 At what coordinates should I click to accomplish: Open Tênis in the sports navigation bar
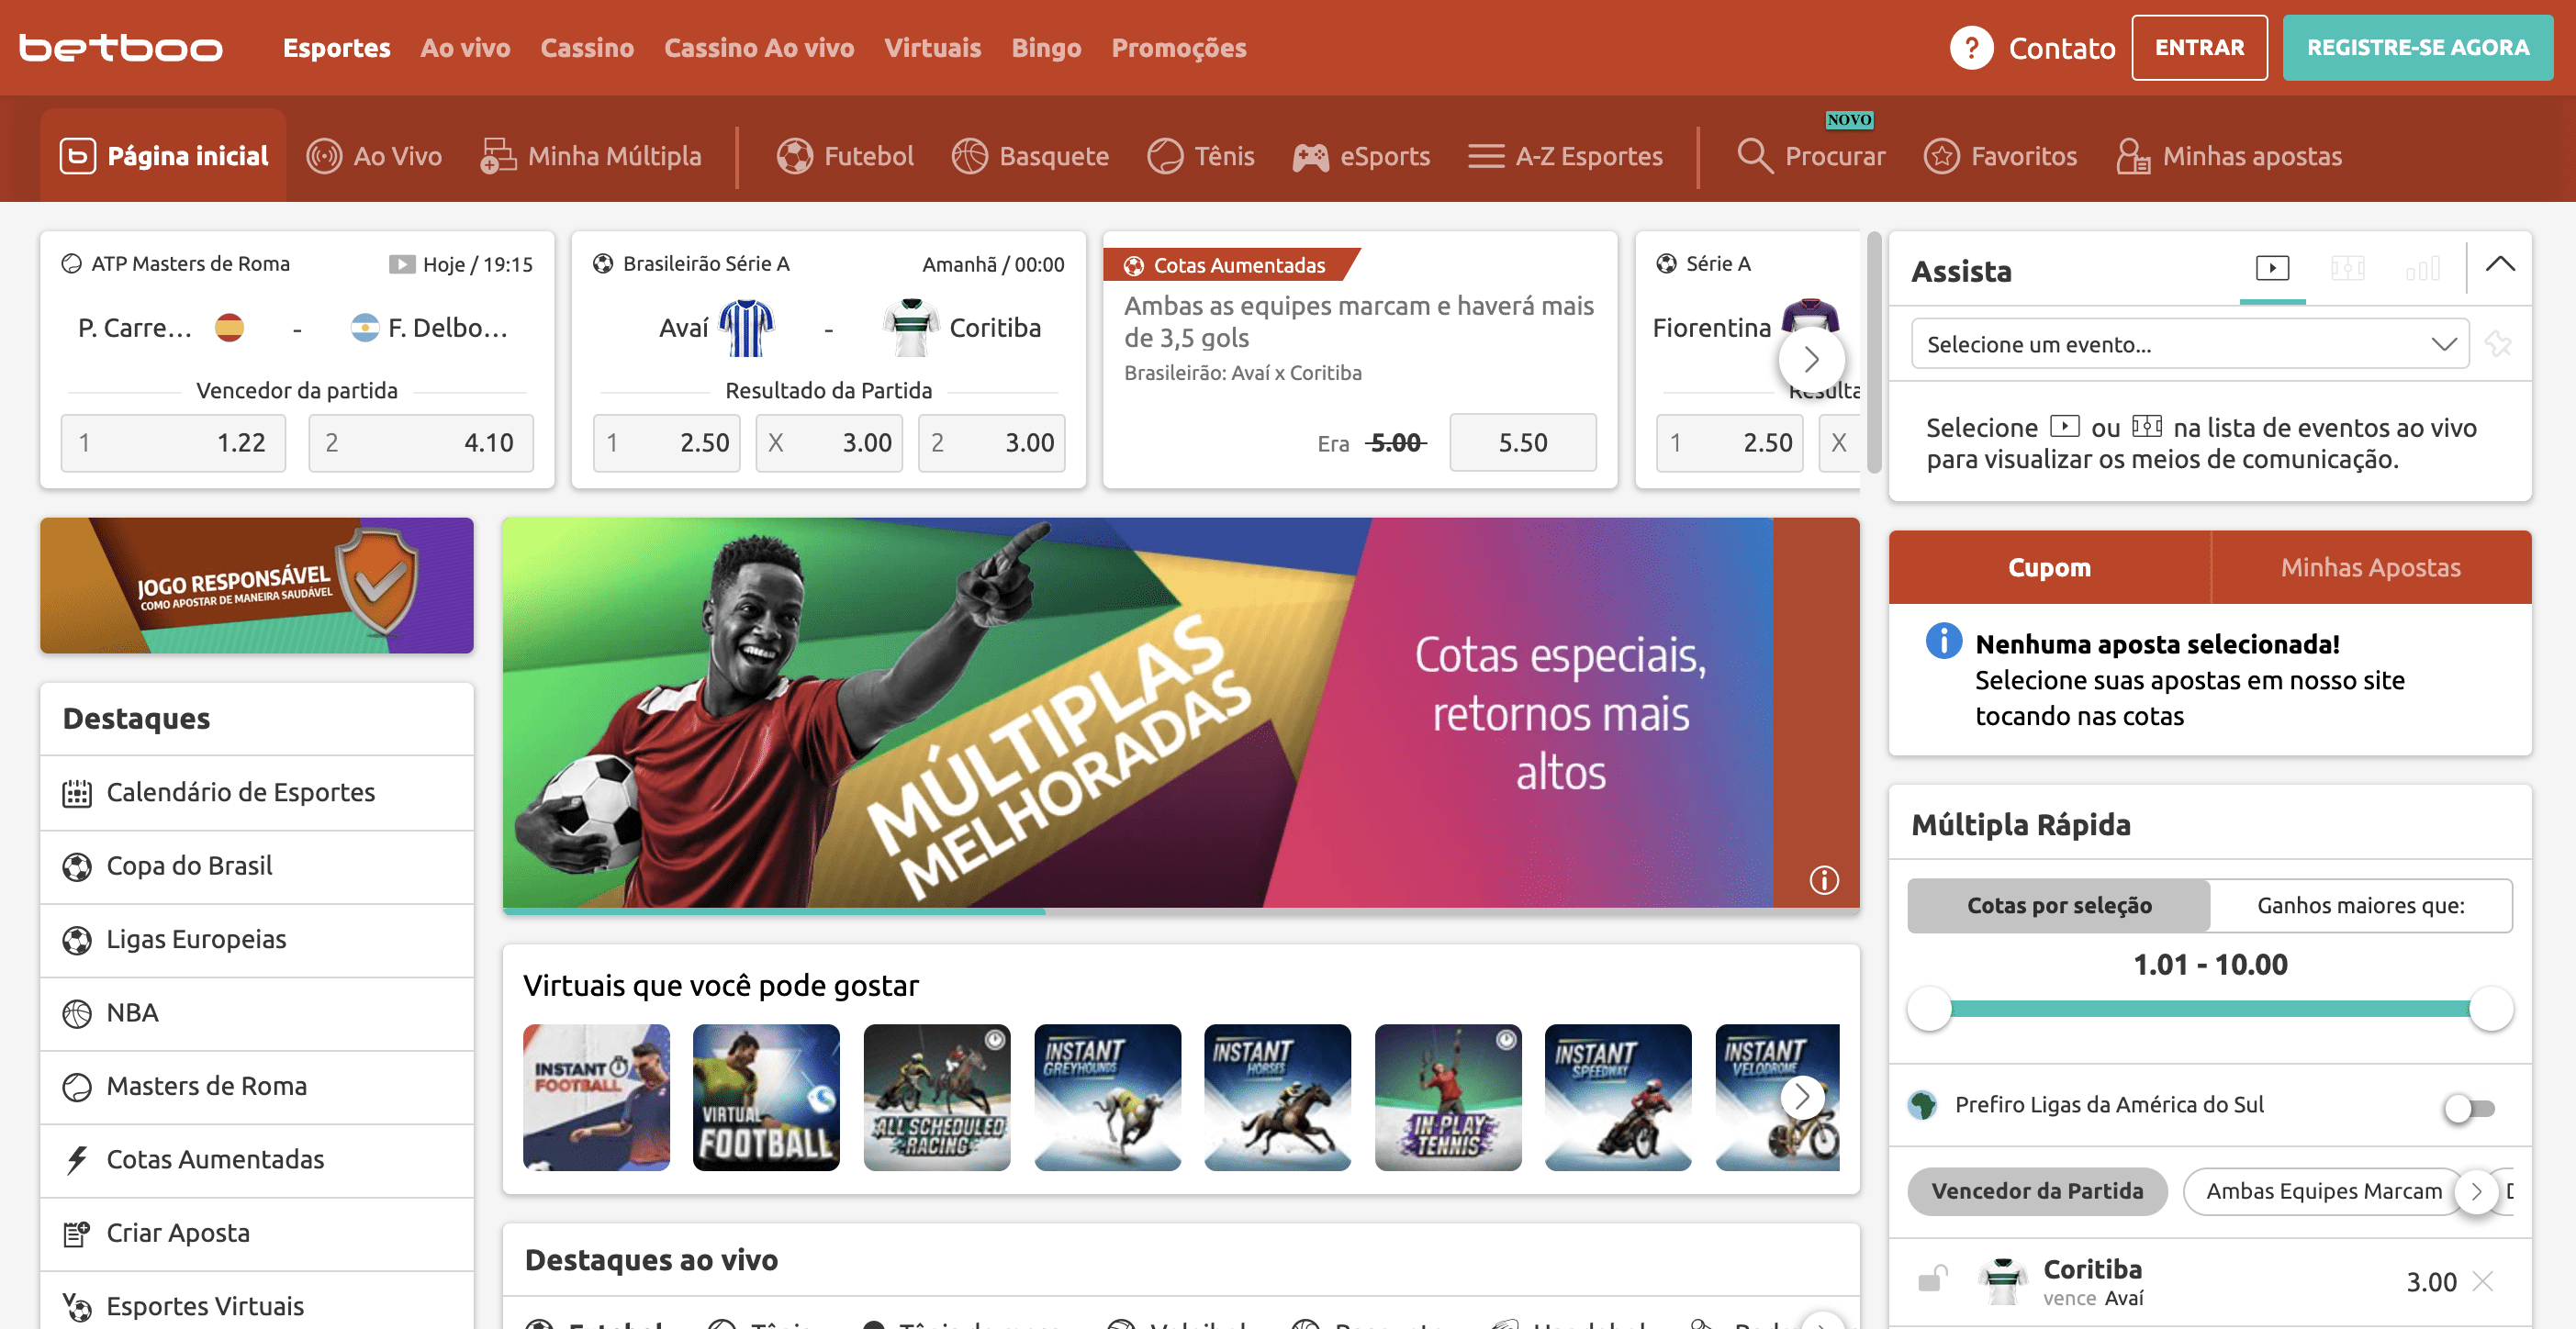pos(1200,156)
